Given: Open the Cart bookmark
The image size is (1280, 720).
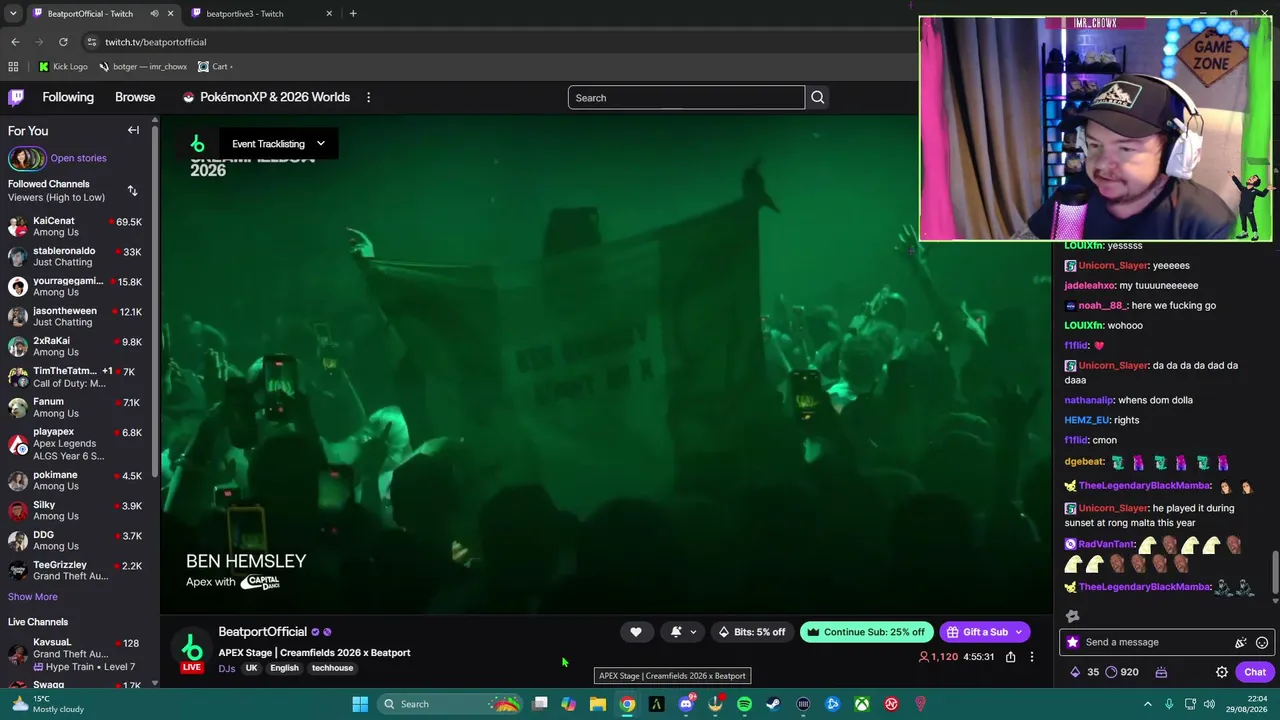Looking at the screenshot, I should (x=216, y=67).
